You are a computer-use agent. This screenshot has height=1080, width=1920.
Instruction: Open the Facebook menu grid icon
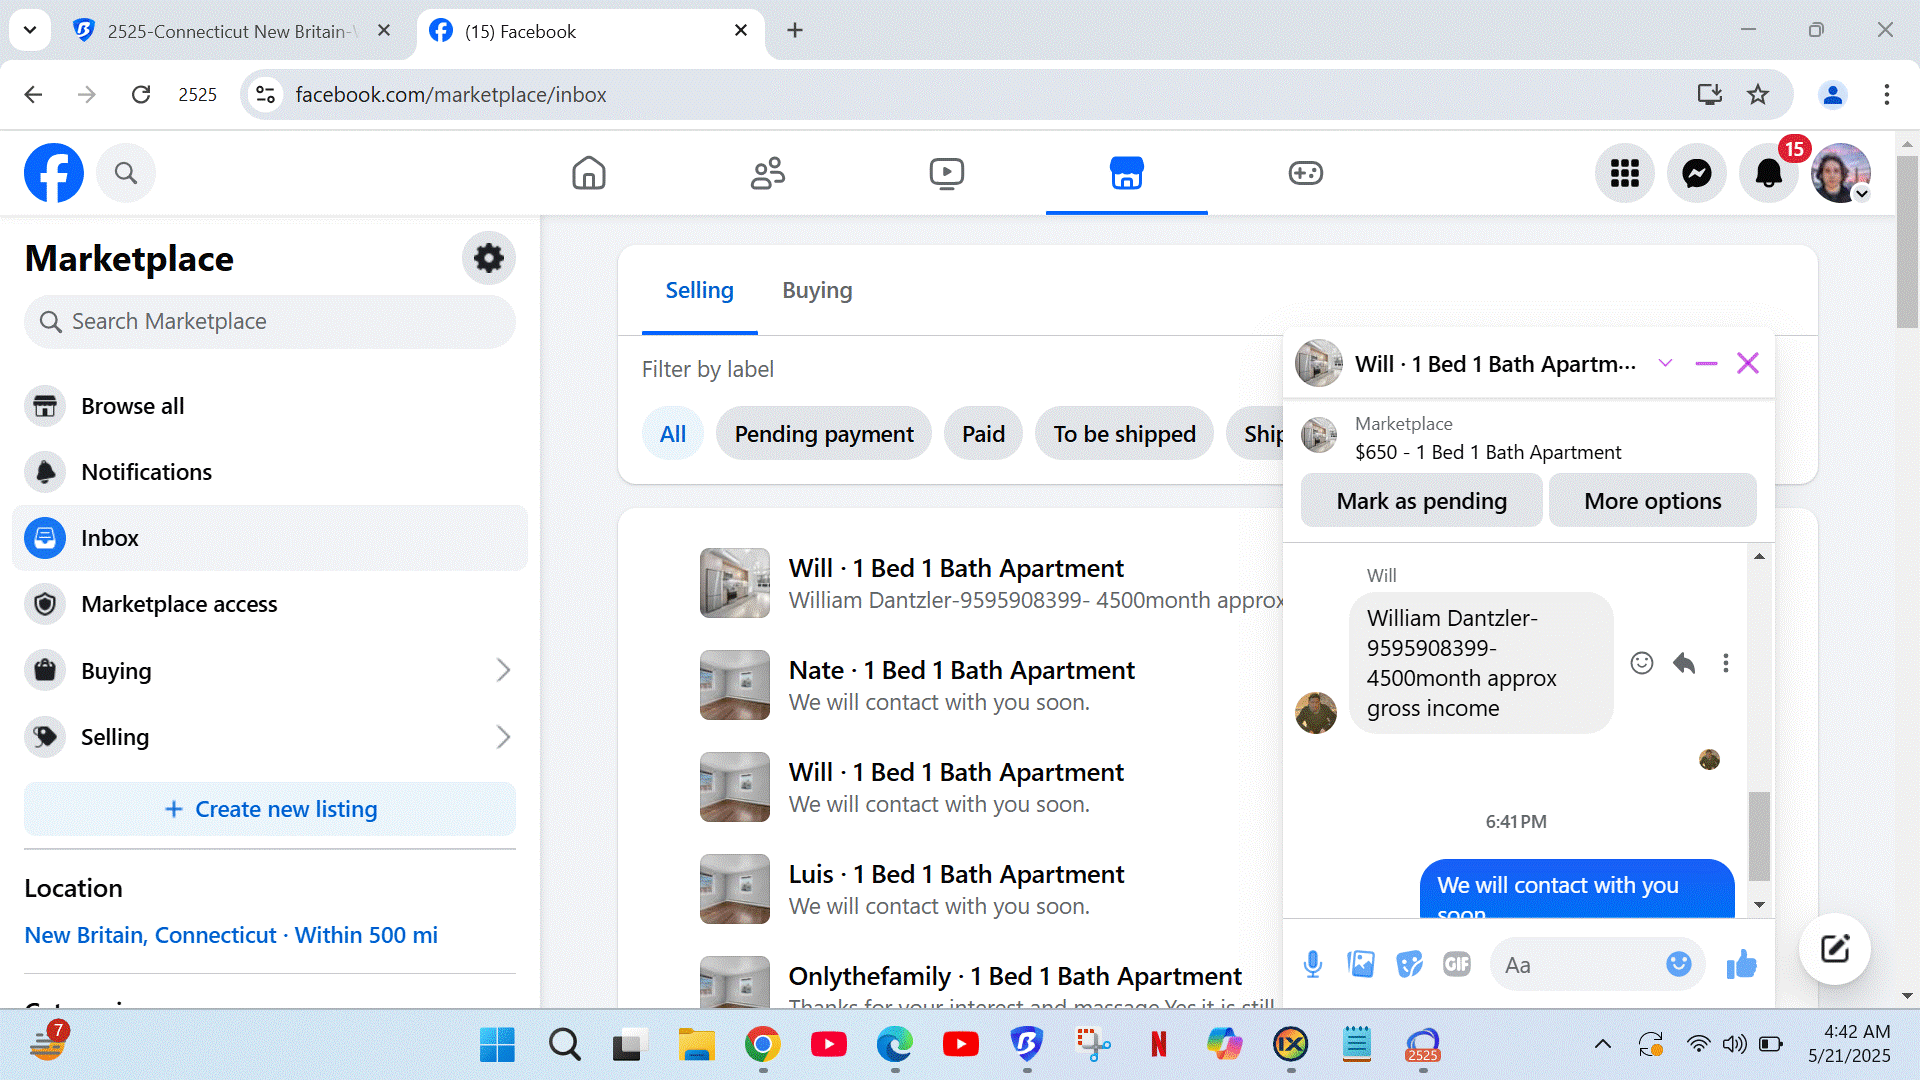1625,173
